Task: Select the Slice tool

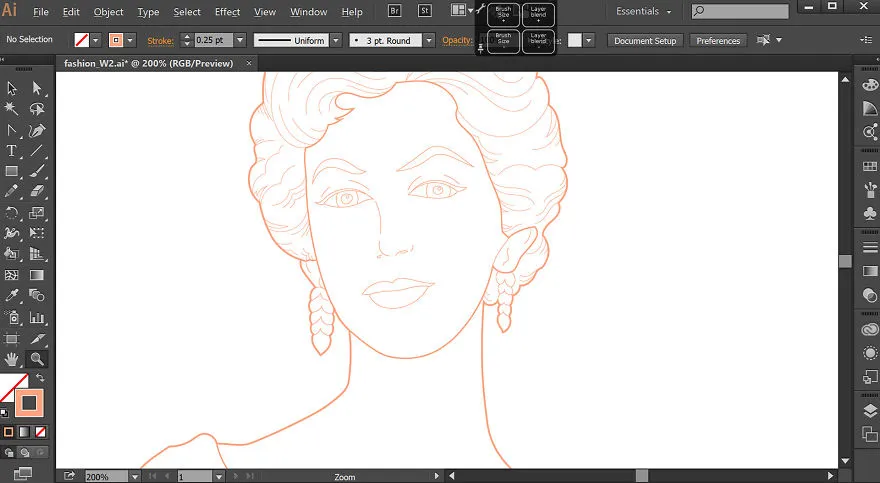Action: 37,338
